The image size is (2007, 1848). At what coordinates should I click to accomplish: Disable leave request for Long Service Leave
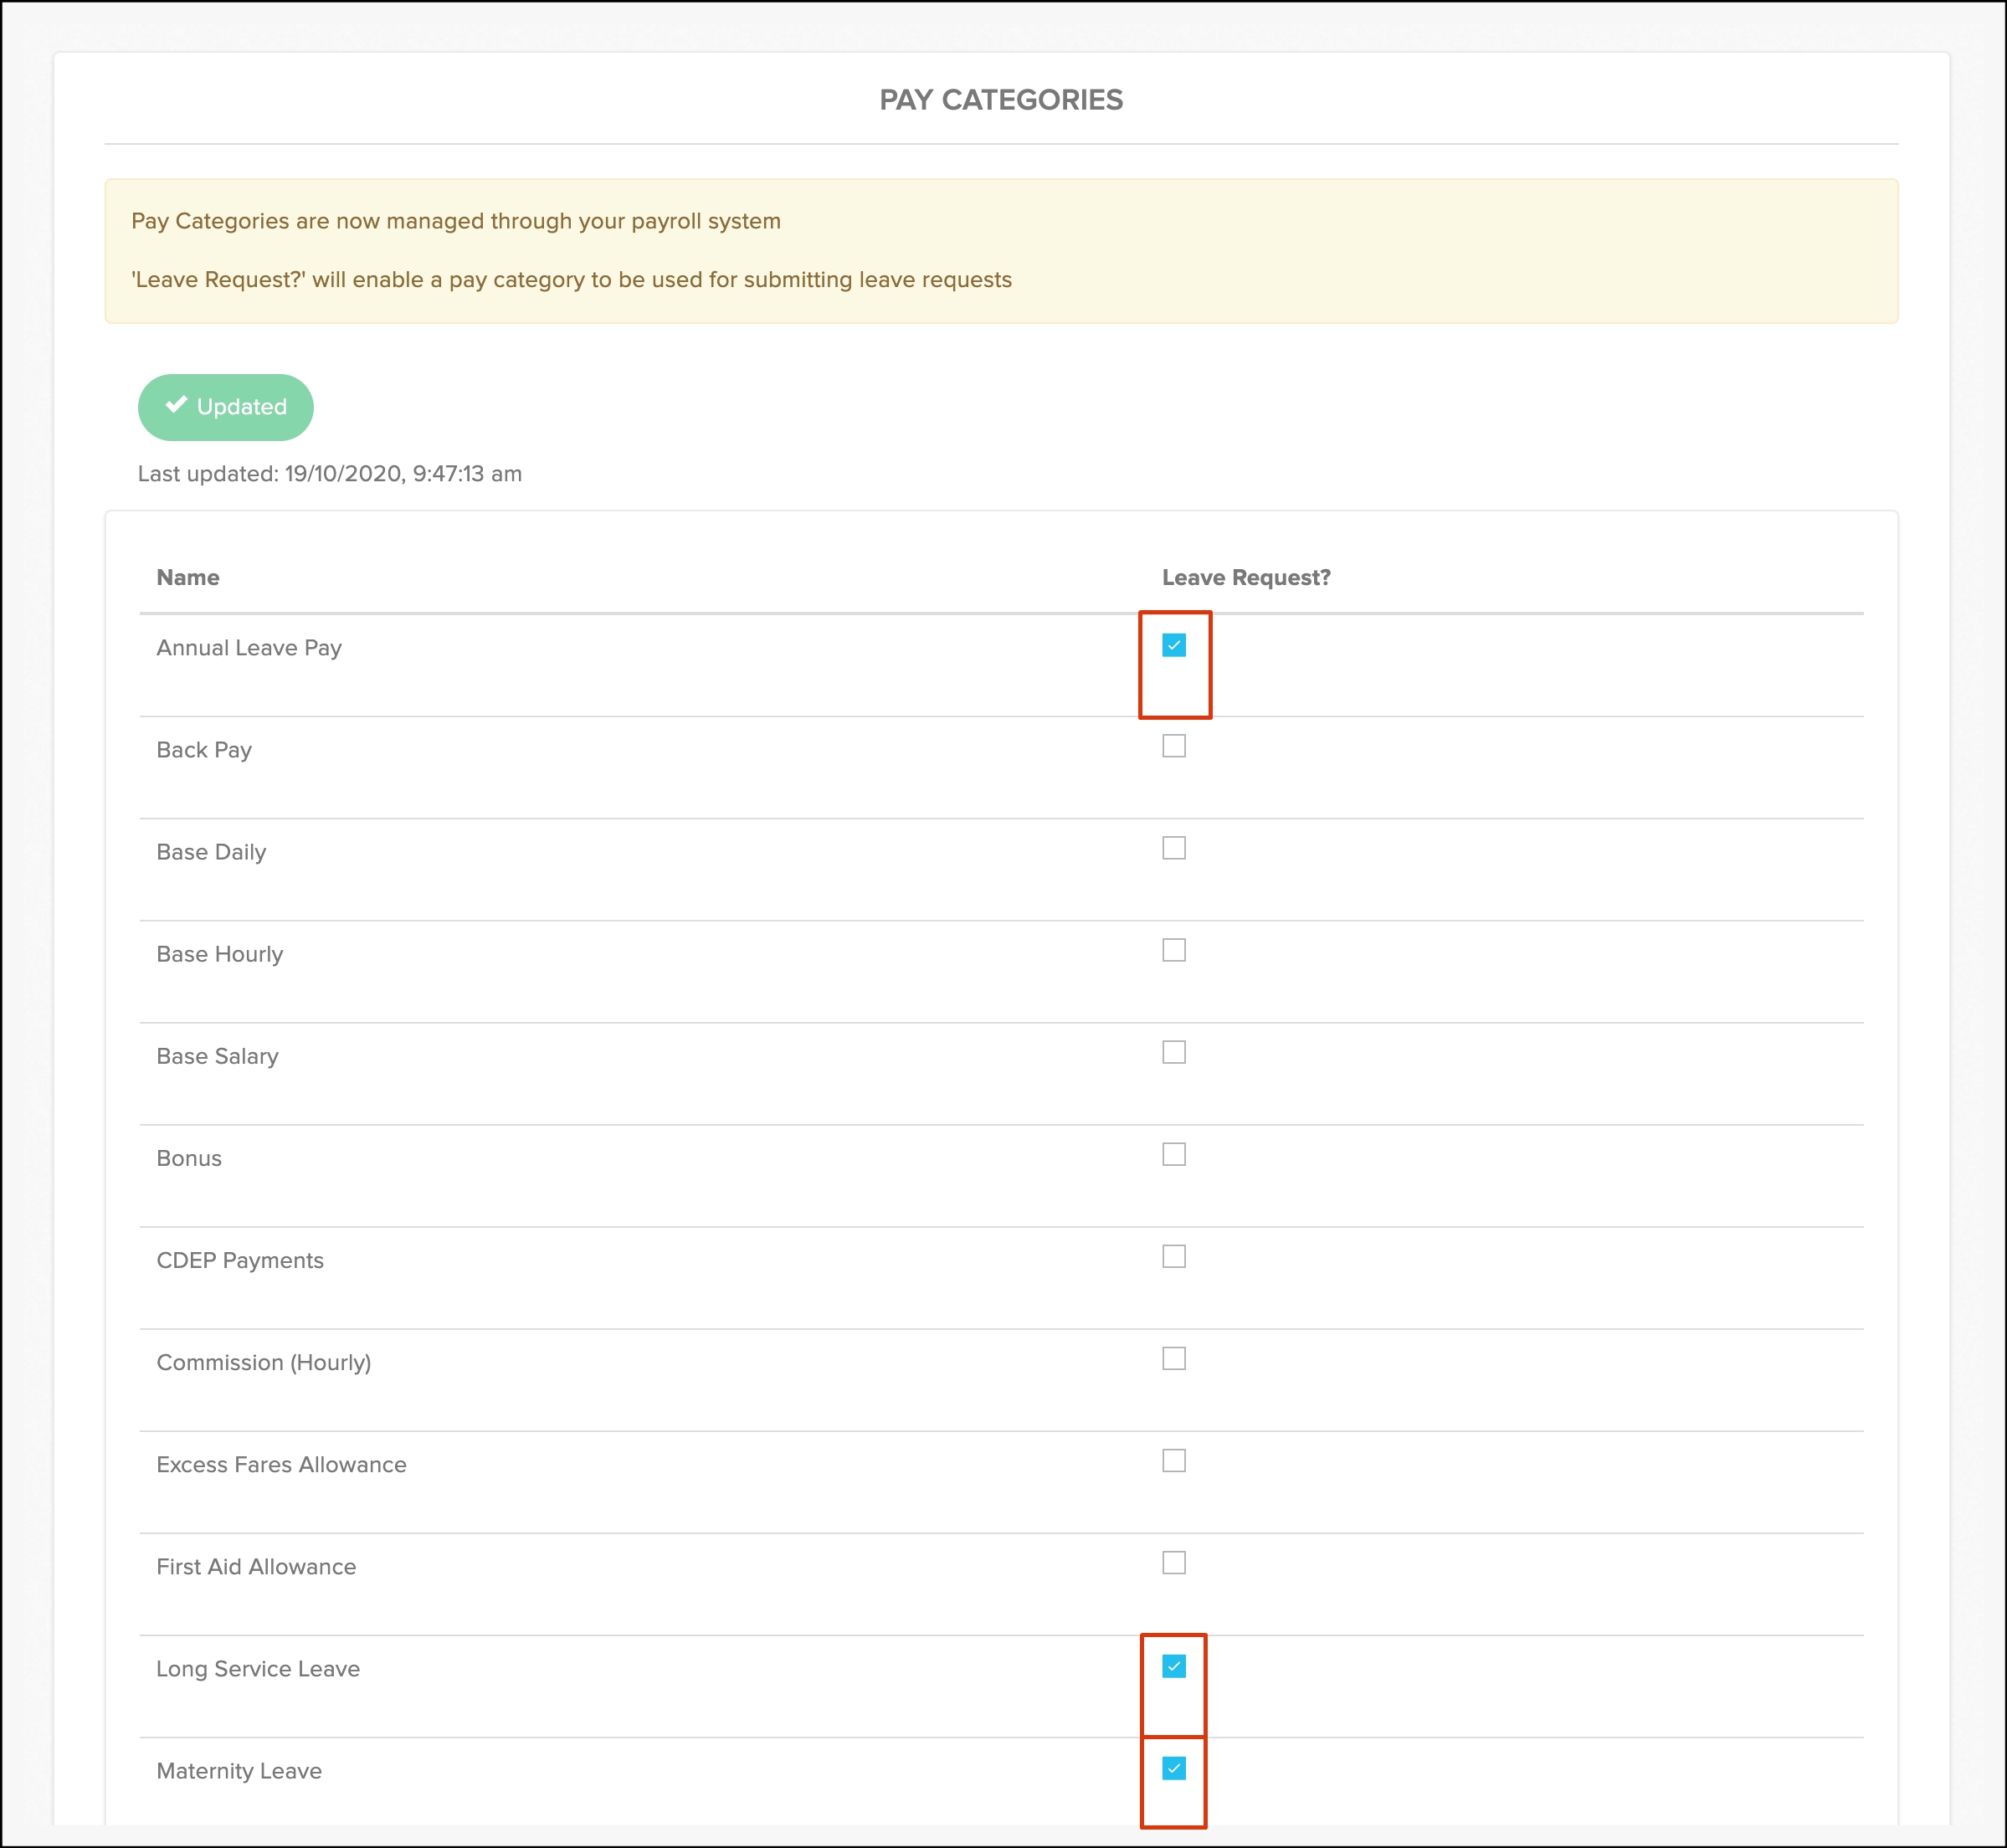coord(1174,1667)
